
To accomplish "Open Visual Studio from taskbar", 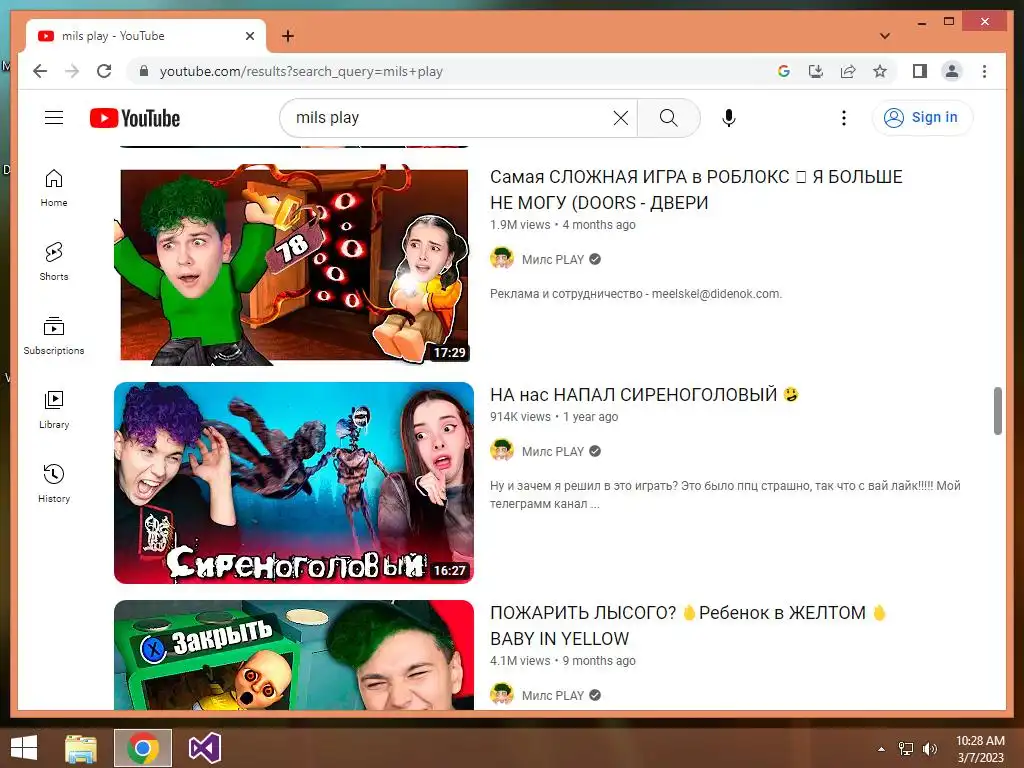I will [x=205, y=748].
